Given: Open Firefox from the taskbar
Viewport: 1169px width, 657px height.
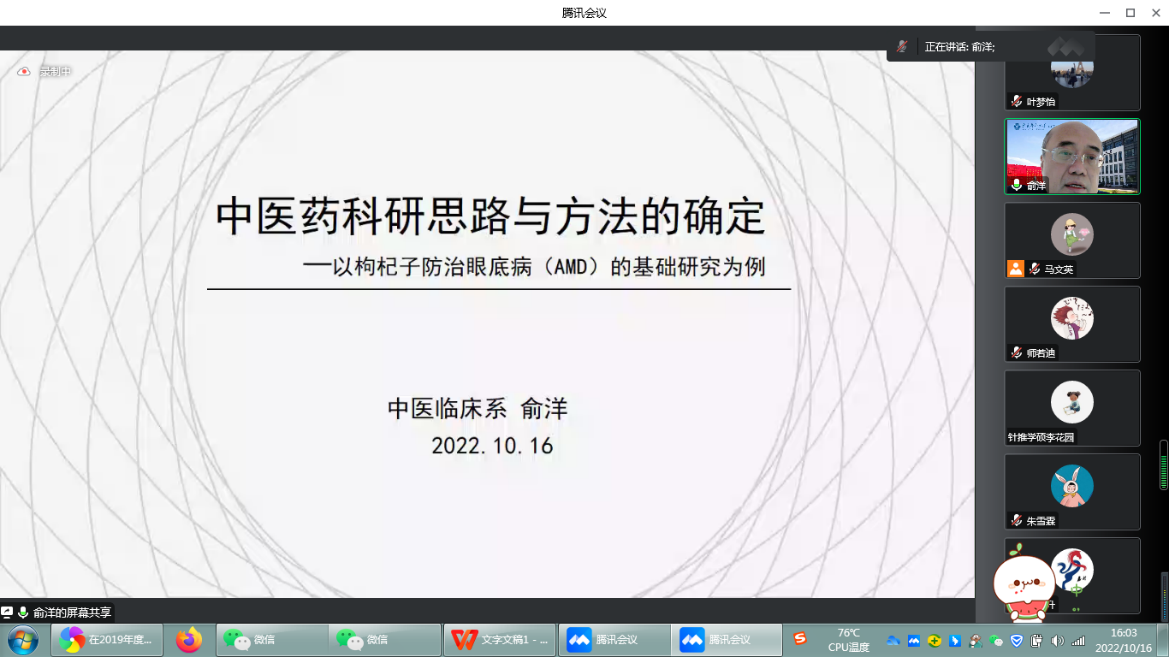Looking at the screenshot, I should 188,640.
